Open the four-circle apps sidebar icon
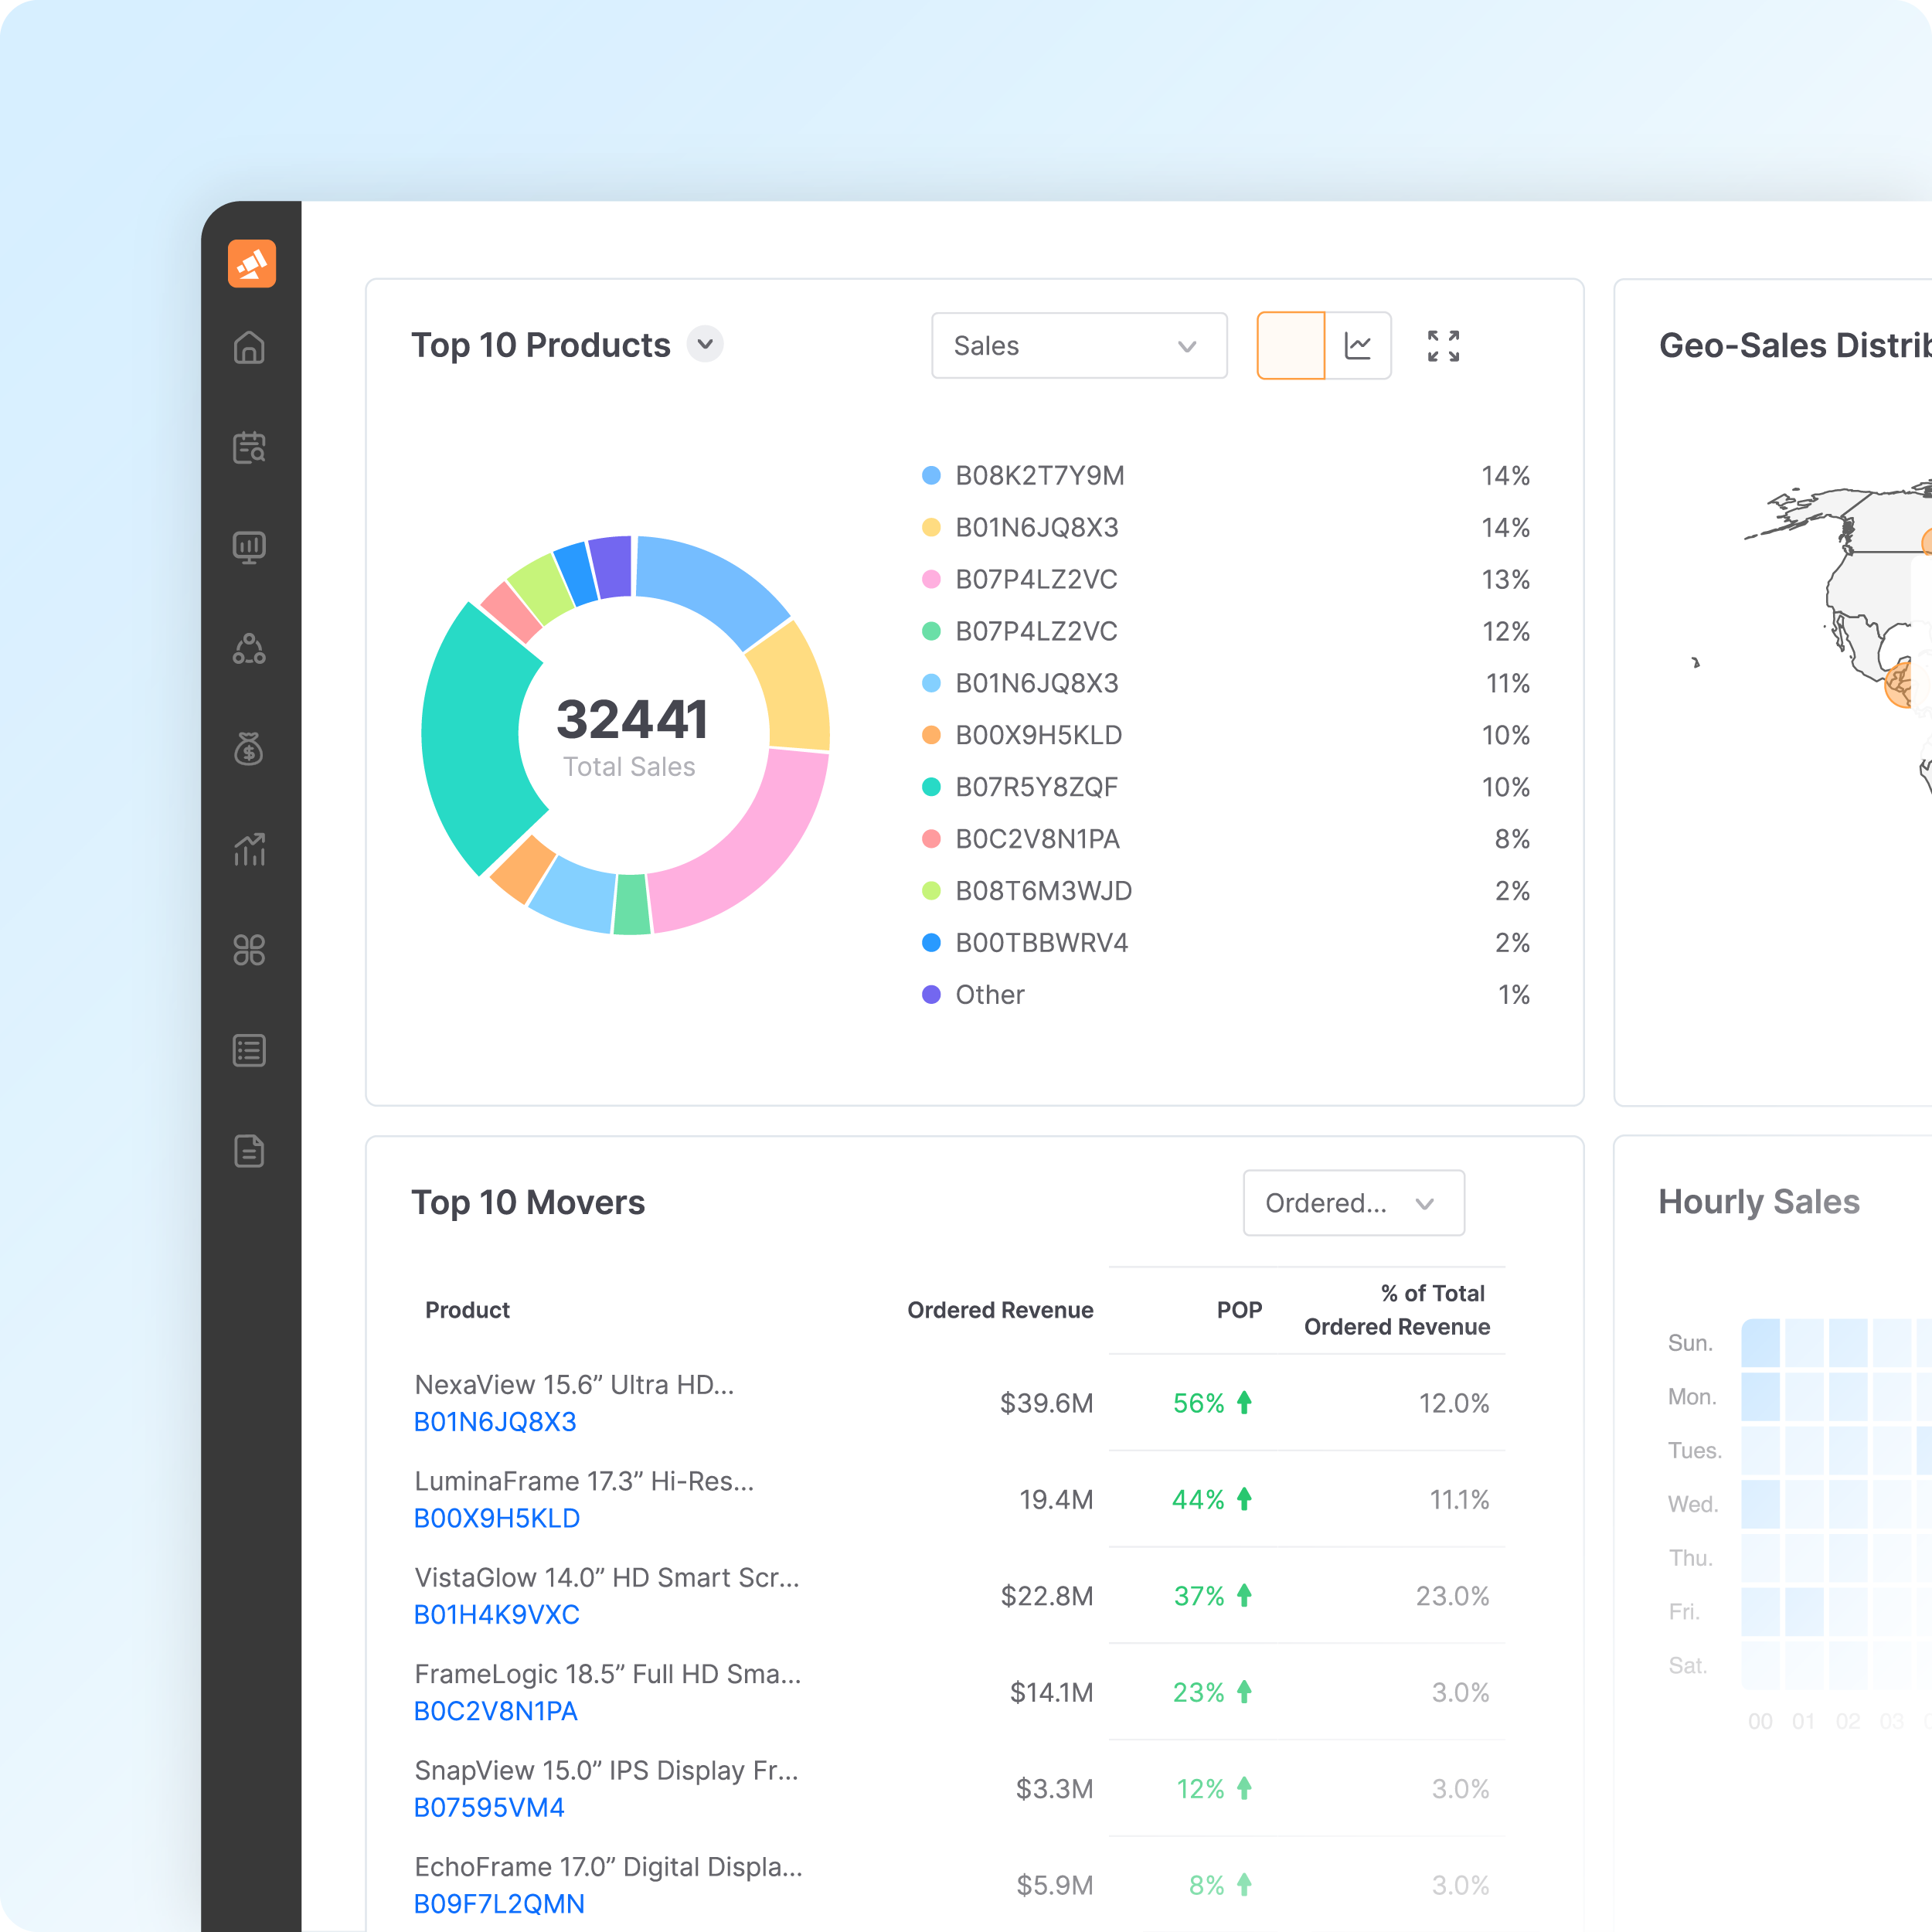This screenshot has height=1932, width=1932. click(249, 950)
